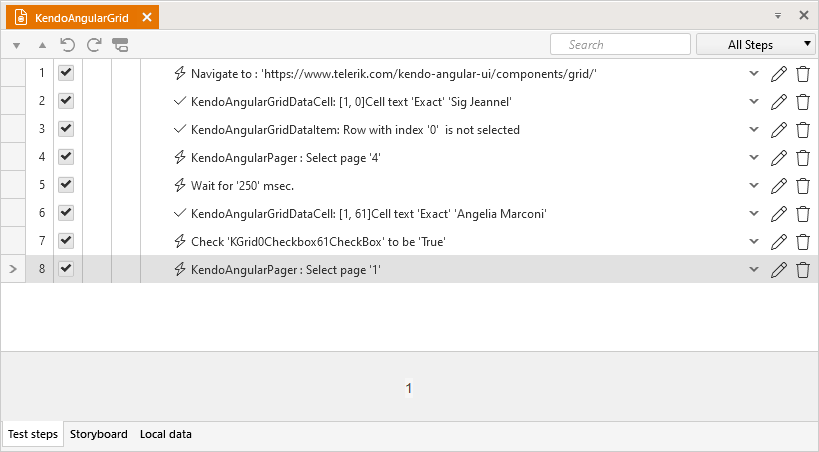This screenshot has width=819, height=452.
Task: Disable step 5 checkbox
Action: click(66, 184)
